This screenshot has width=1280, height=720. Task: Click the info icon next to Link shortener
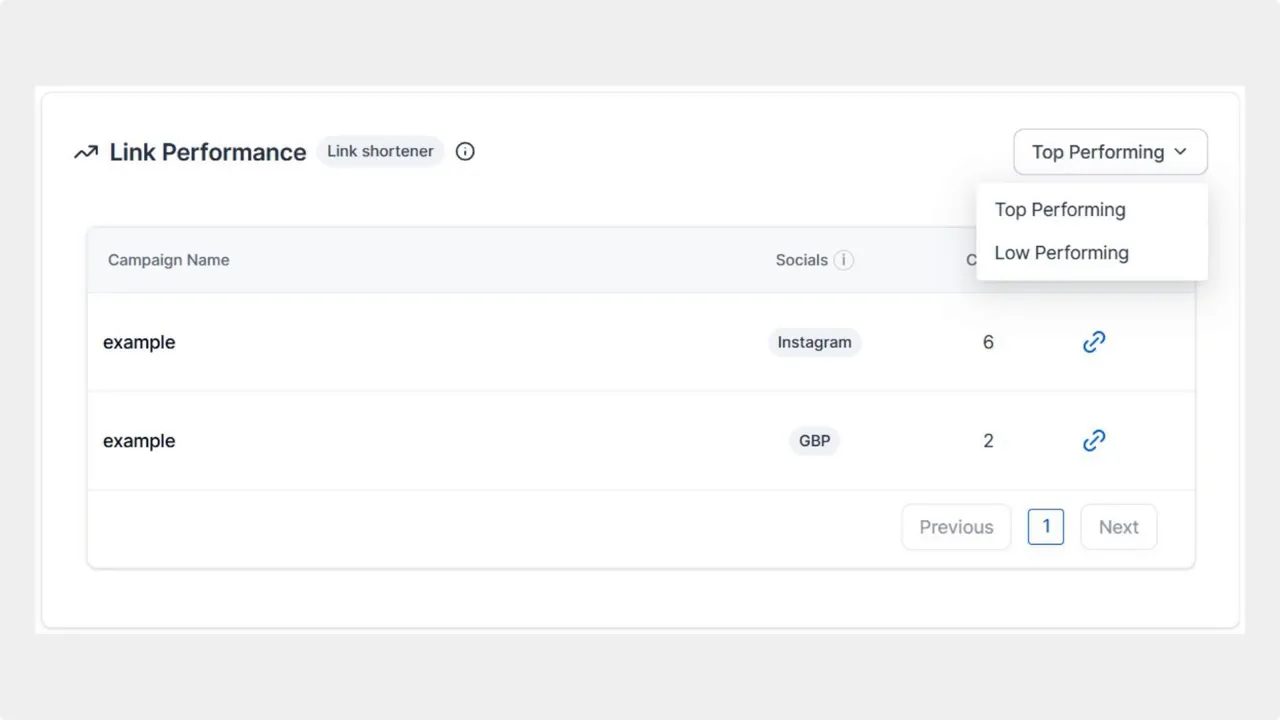click(464, 151)
